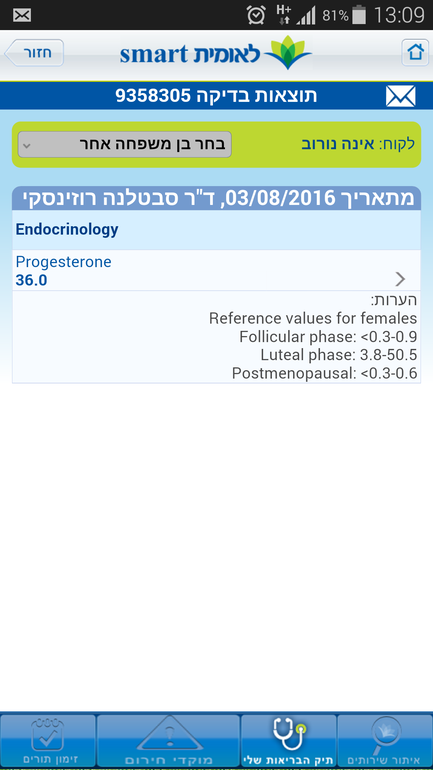
Task: Tap the warning triangle icon
Action: [x=169, y=735]
